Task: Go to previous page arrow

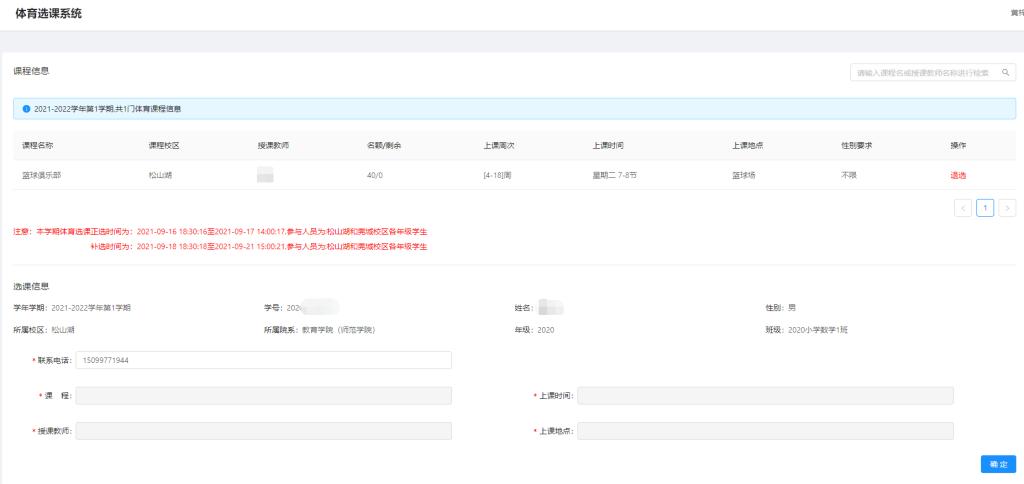Action: [963, 208]
